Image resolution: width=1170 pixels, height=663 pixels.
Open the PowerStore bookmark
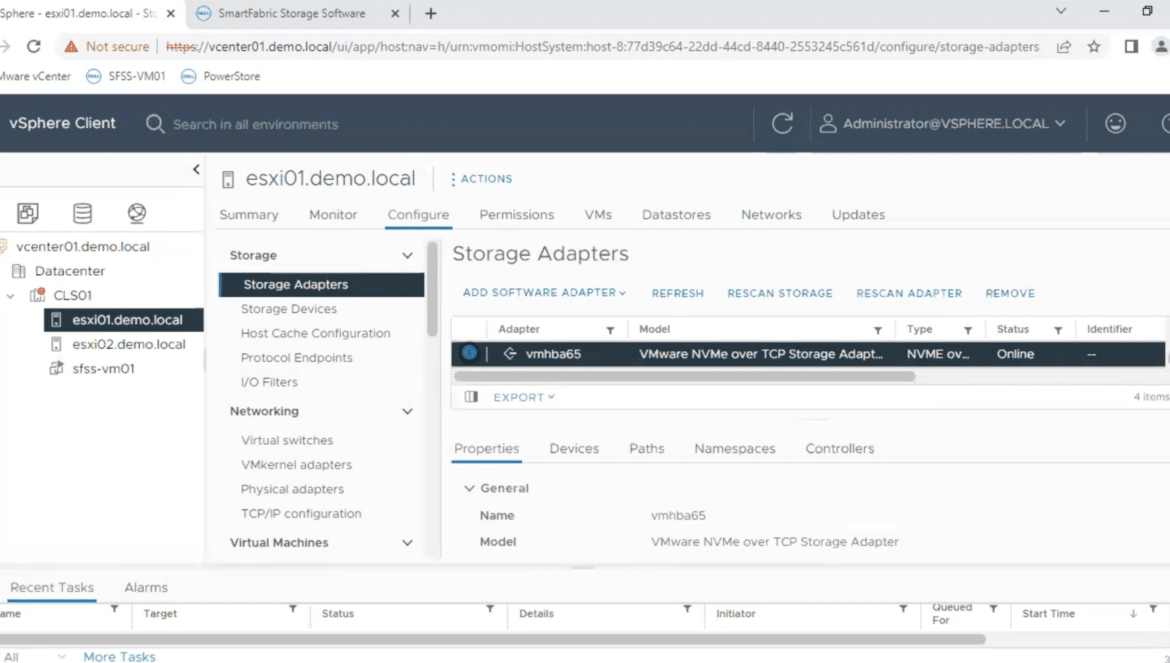click(221, 76)
